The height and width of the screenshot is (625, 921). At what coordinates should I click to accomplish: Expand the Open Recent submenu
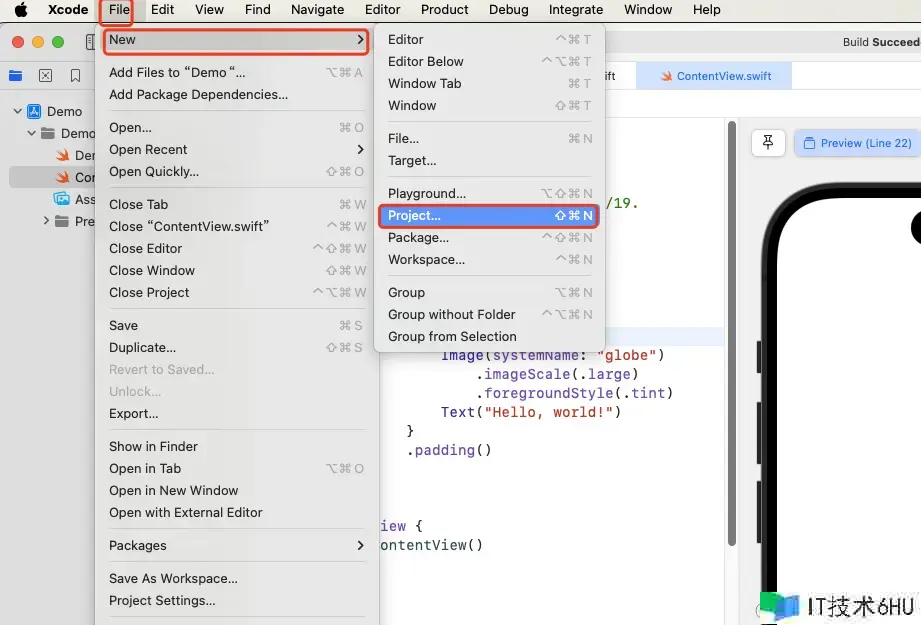(236, 150)
